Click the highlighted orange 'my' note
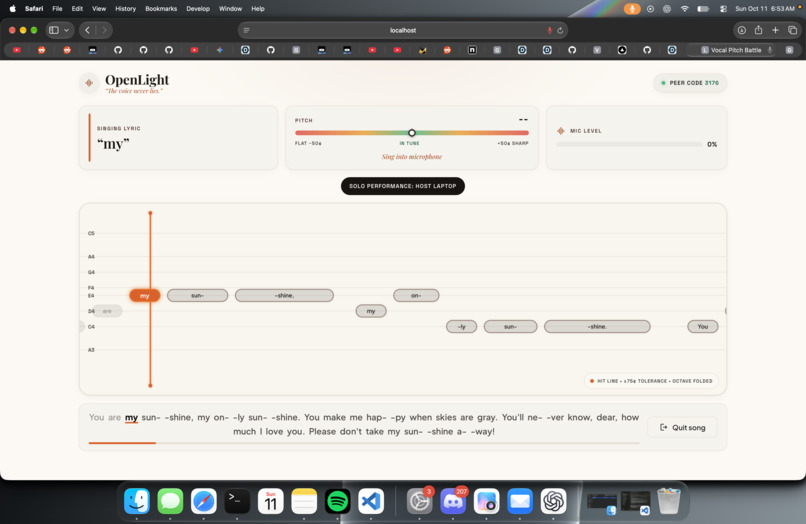Viewport: 806px width, 524px height. coord(144,296)
